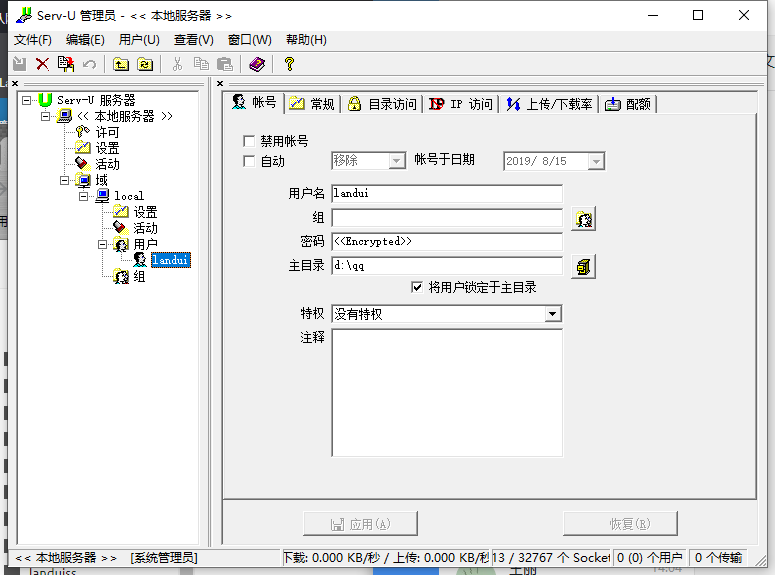Screen dimensions: 775x575
Task: Click into the 用户名 field
Action: (447, 193)
